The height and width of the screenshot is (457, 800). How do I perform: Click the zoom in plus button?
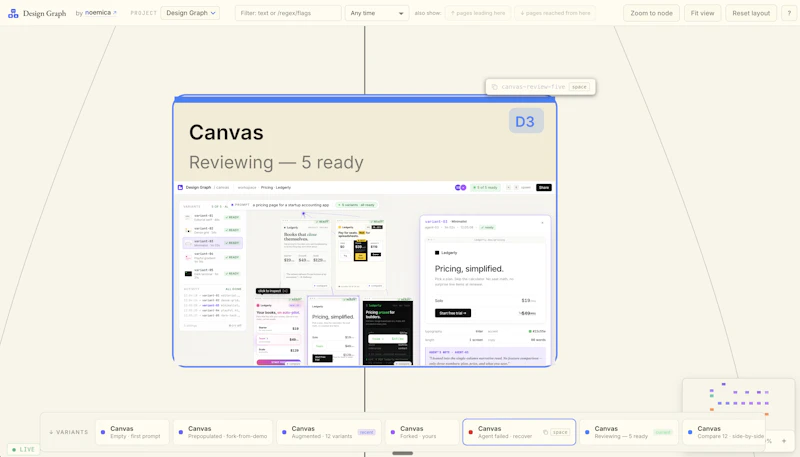click(x=784, y=441)
